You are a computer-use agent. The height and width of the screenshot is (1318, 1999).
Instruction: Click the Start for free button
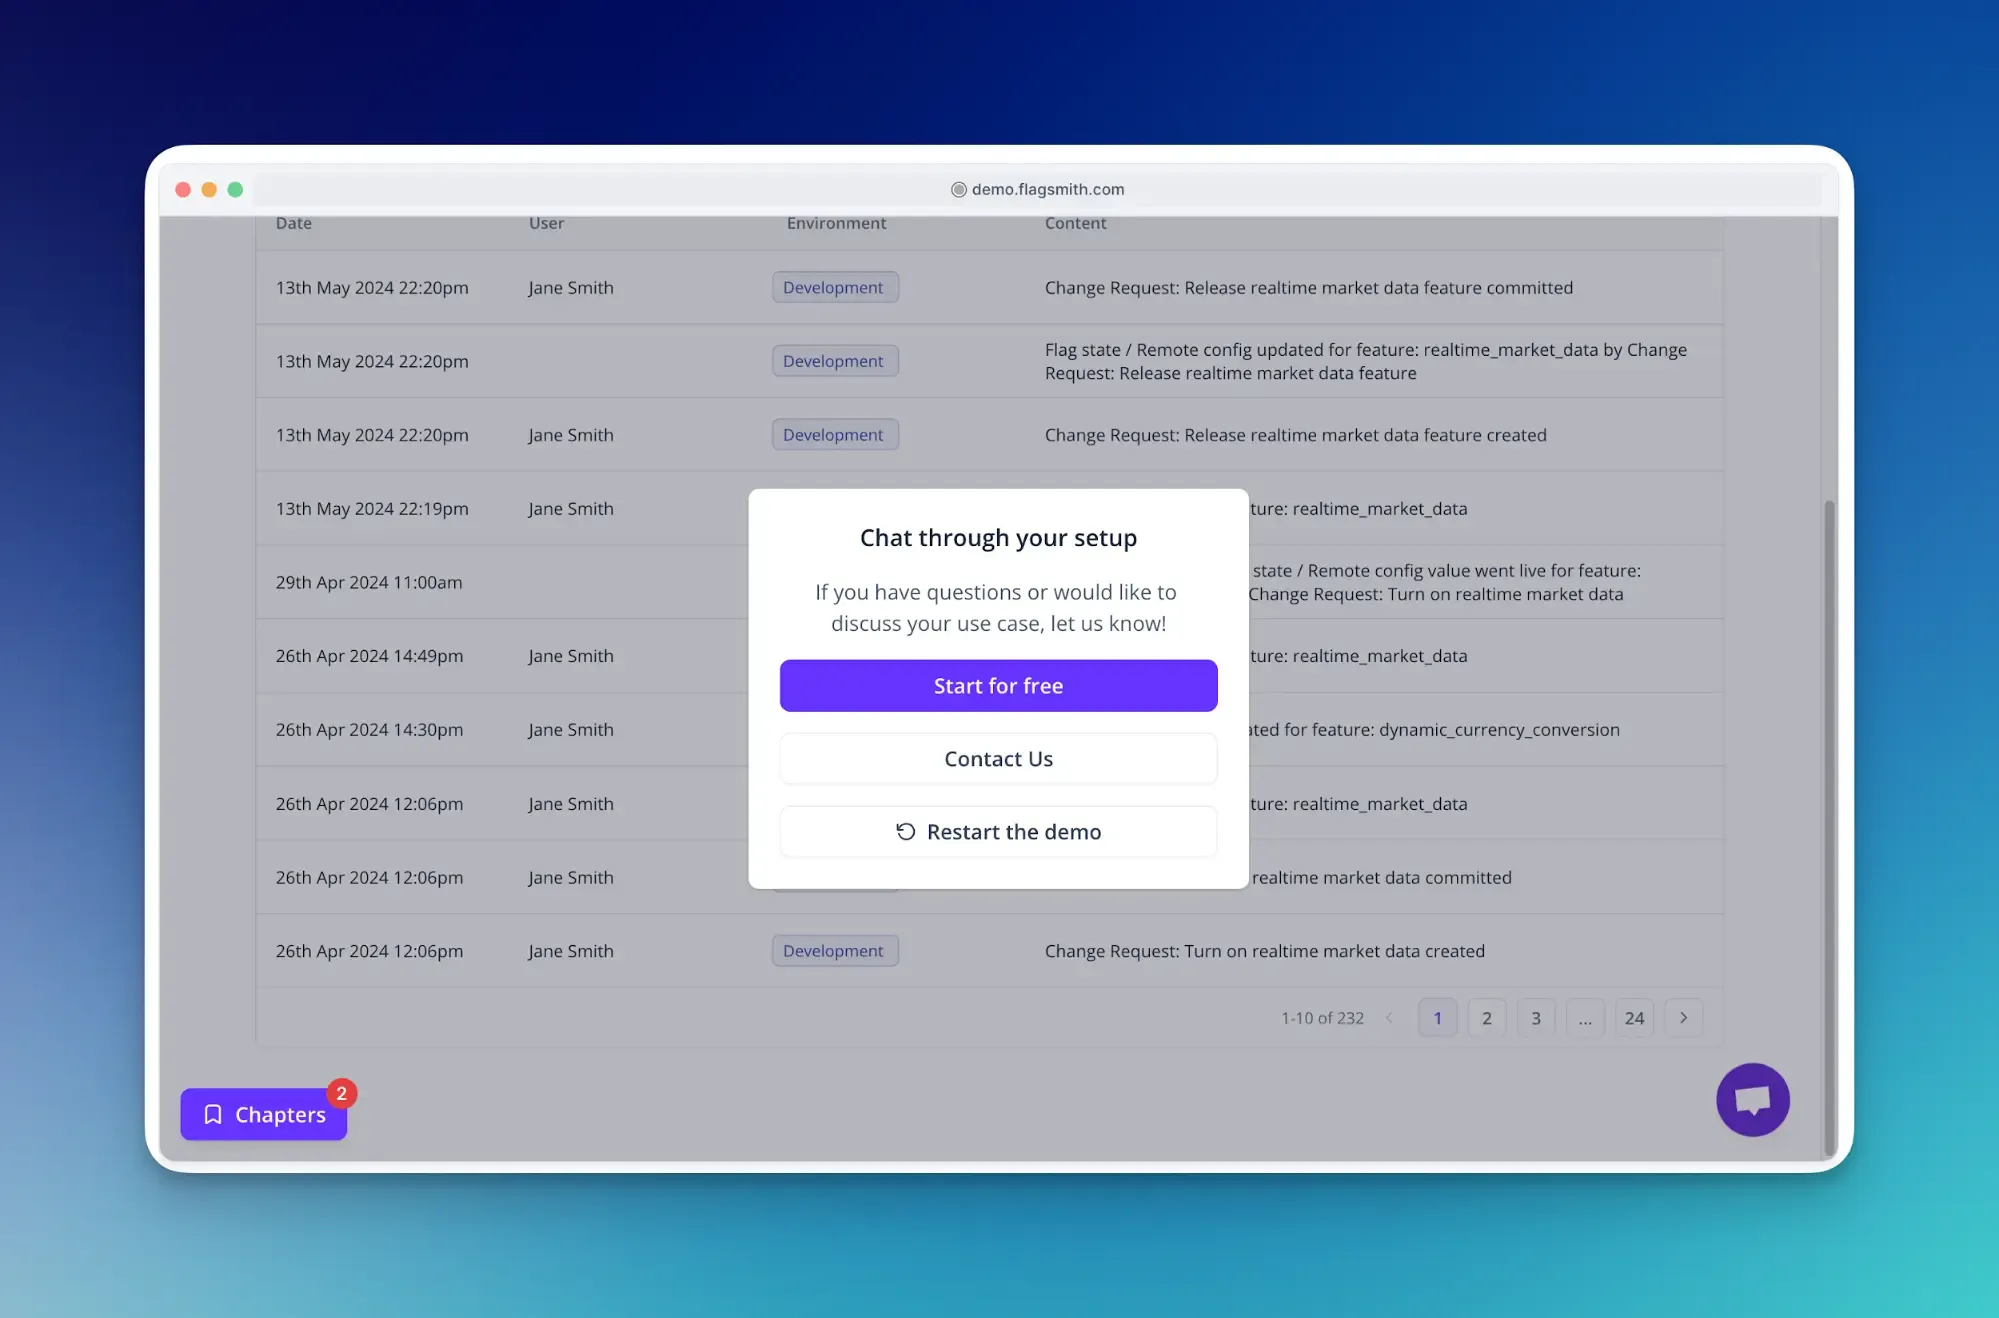coord(998,686)
